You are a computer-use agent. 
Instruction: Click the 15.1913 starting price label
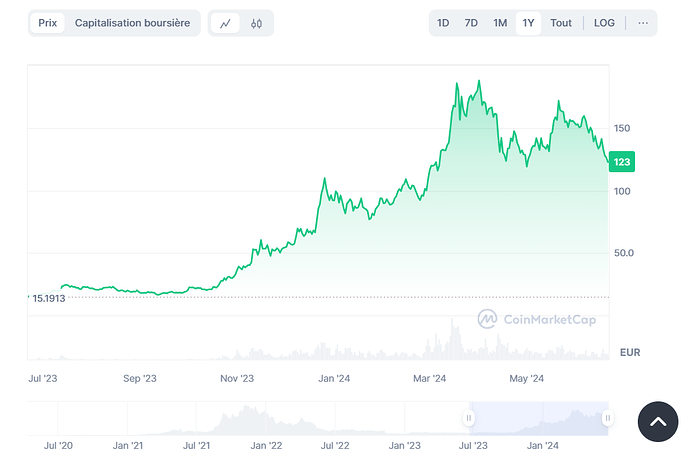click(49, 298)
